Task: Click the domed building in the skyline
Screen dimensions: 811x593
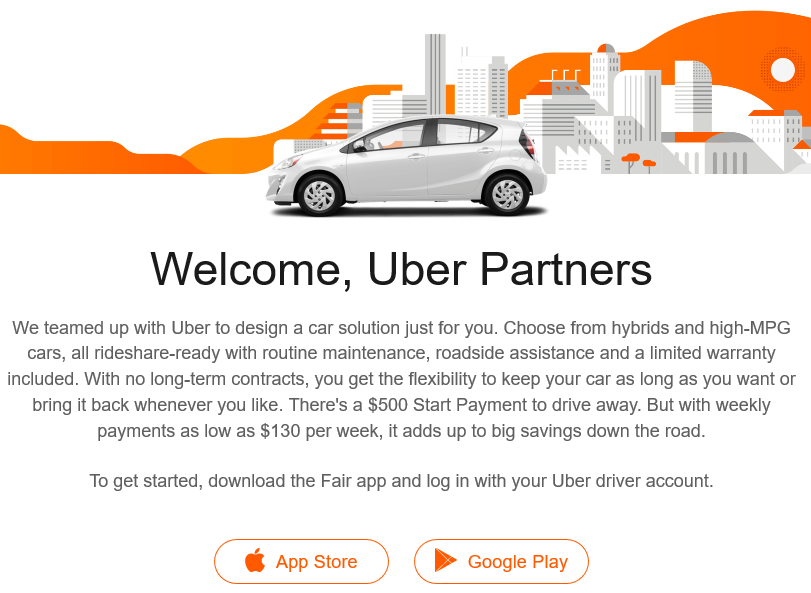Action: coord(729,153)
